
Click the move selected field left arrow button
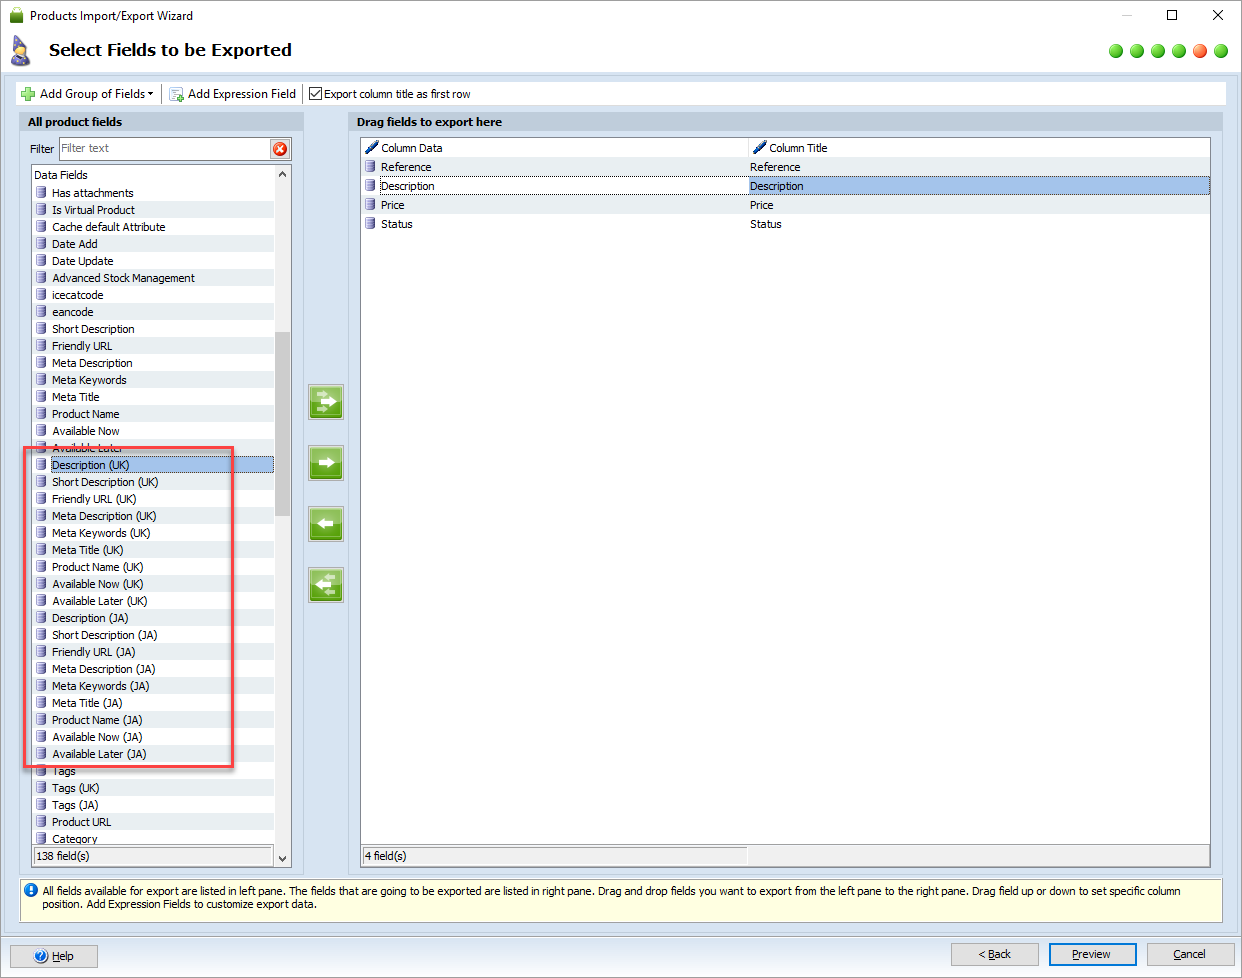[326, 524]
